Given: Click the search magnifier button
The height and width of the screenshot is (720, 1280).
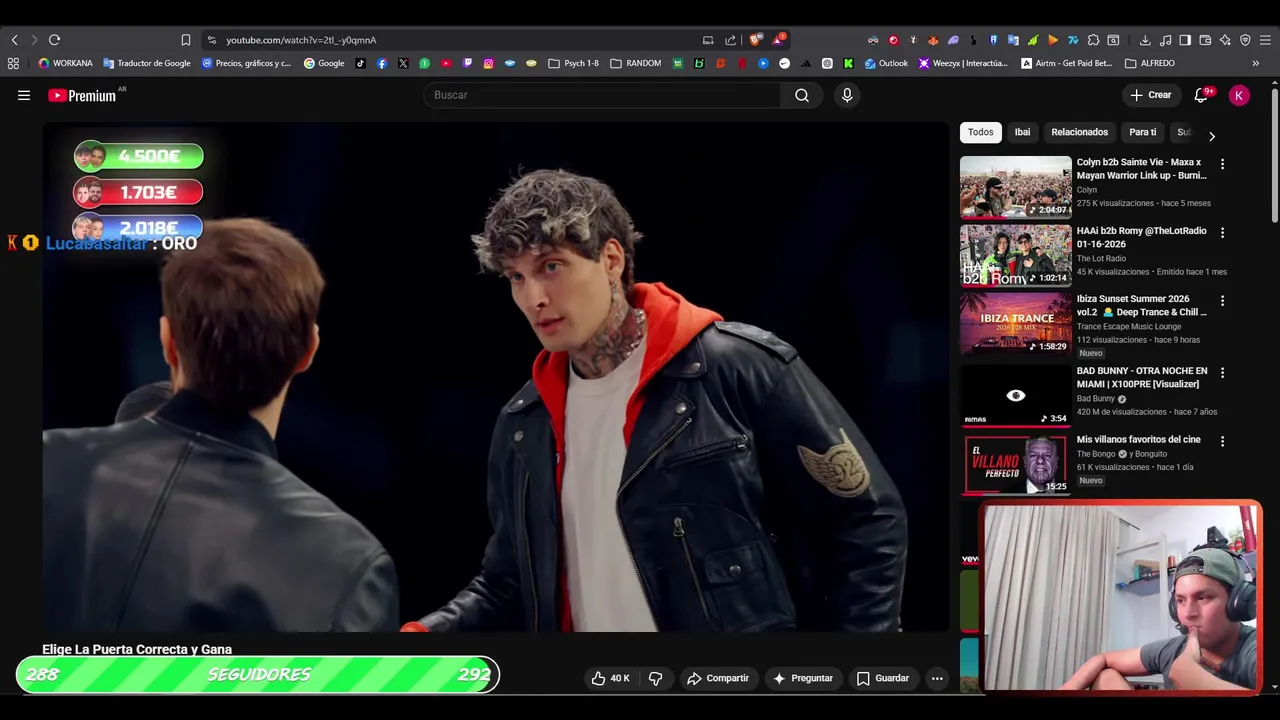Looking at the screenshot, I should tap(802, 95).
